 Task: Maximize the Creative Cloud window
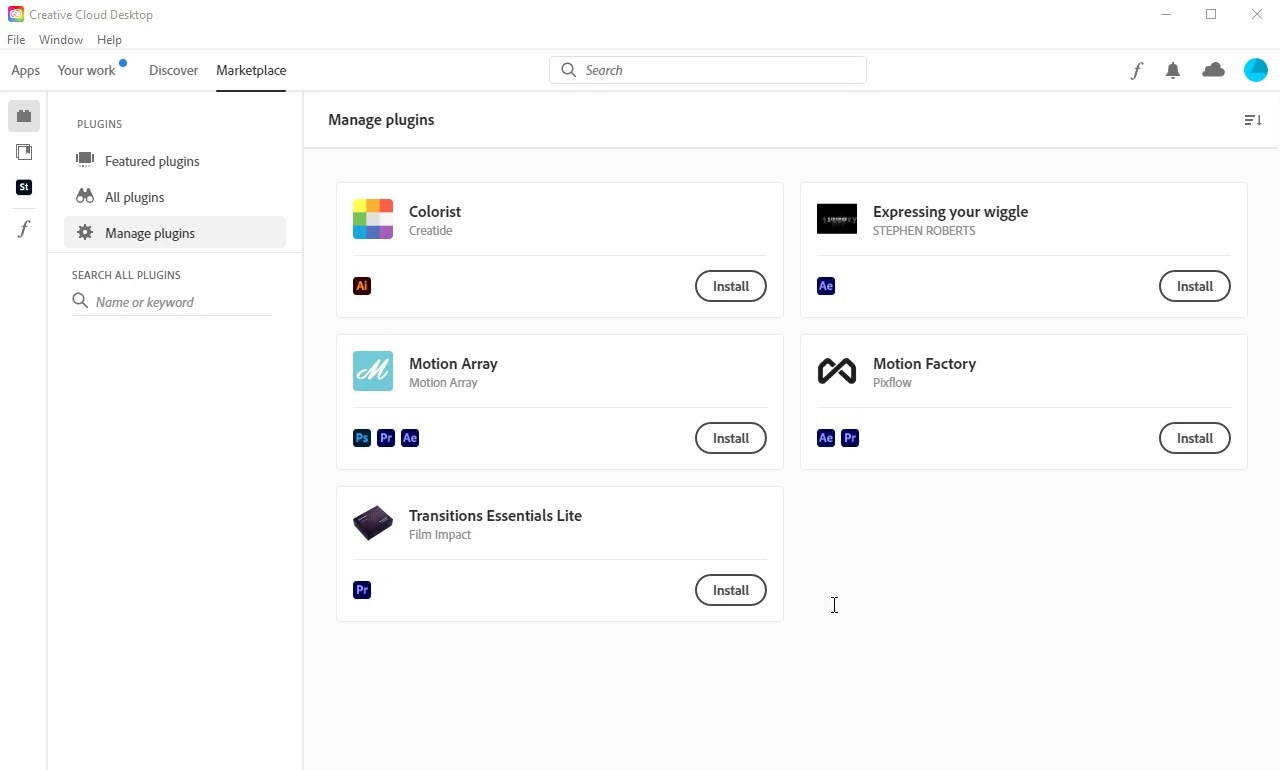[x=1211, y=15]
